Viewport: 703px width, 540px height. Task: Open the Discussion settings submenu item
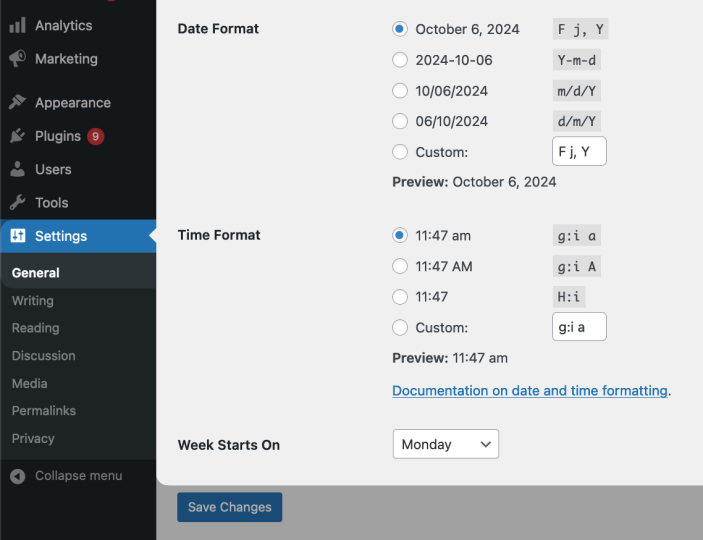pyautogui.click(x=44, y=356)
